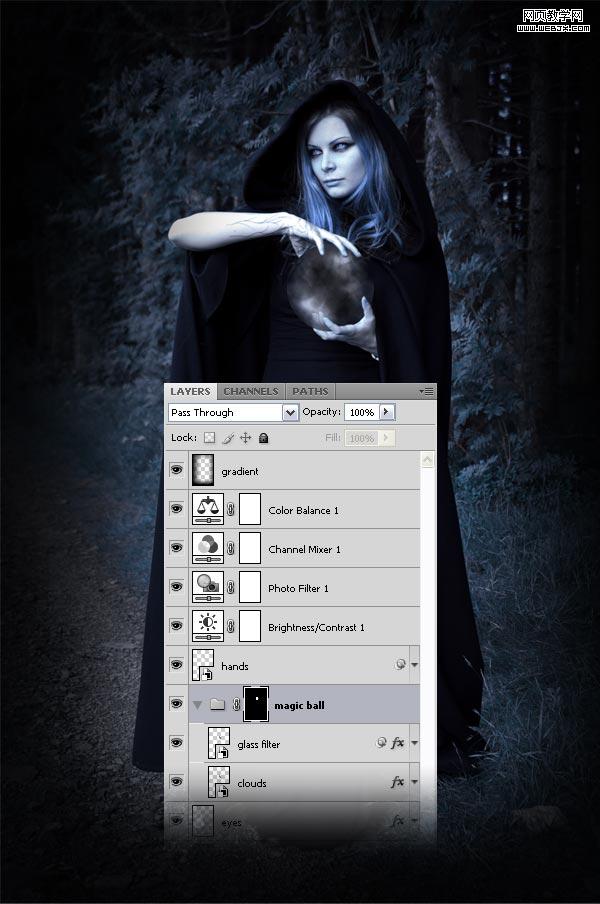Select the Channel Mixer 1 layer name

pyautogui.click(x=304, y=549)
